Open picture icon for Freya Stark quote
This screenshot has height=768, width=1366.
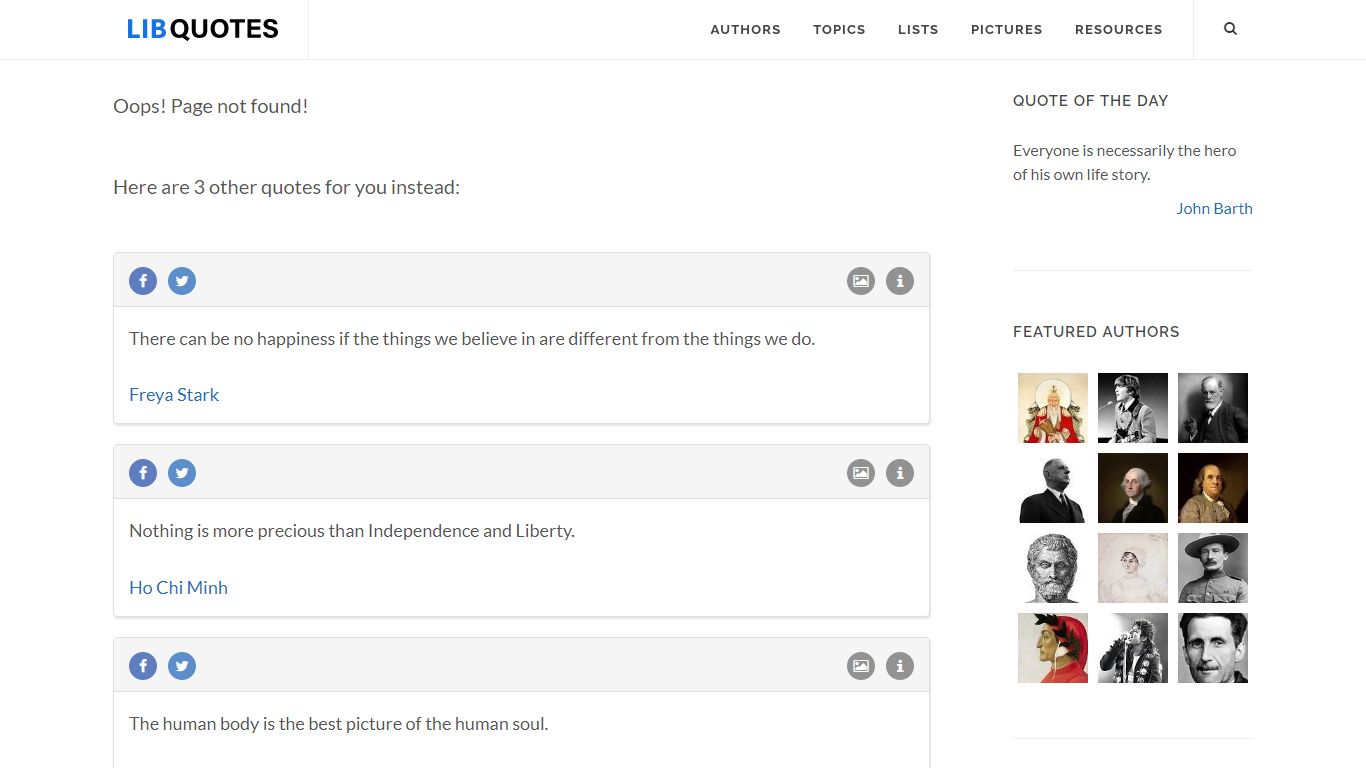click(861, 281)
